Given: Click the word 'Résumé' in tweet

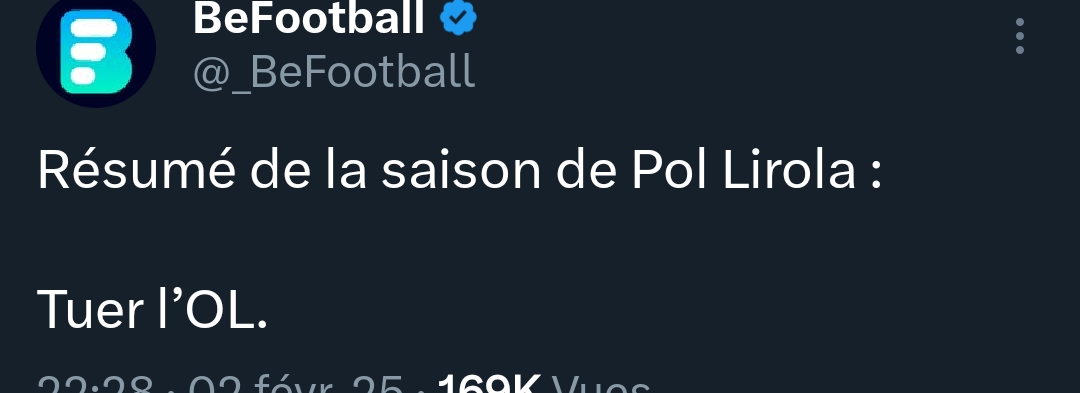Looking at the screenshot, I should coord(136,170).
